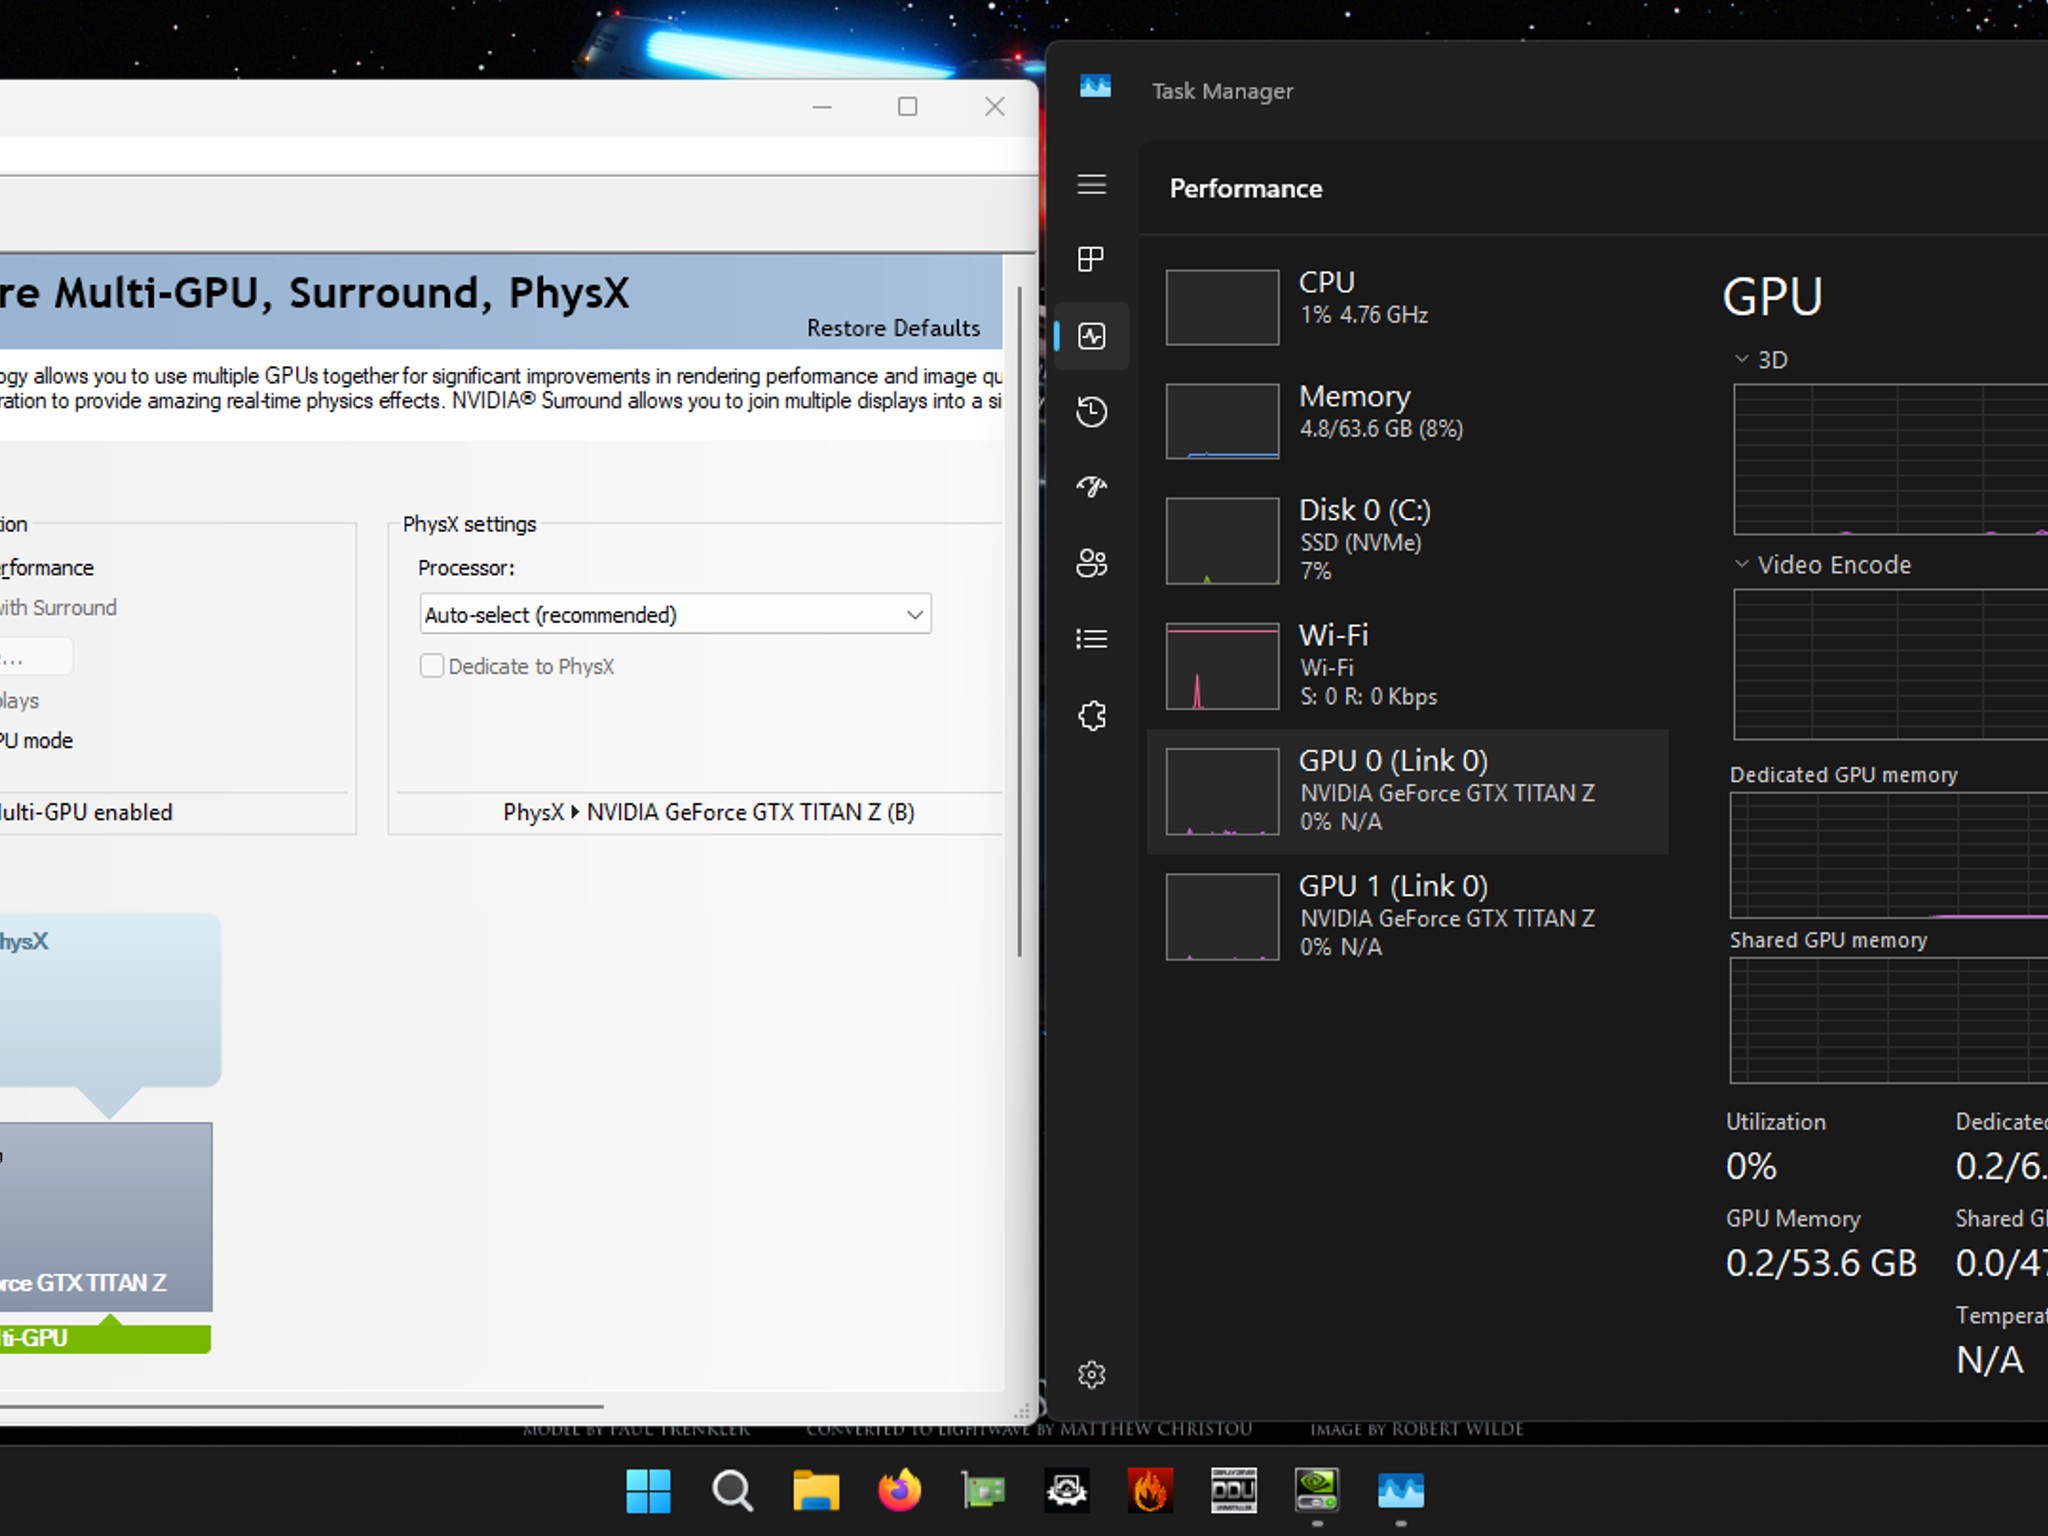2048x1536 pixels.
Task: Click the Temperature 'N/A' value
Action: point(1989,1360)
